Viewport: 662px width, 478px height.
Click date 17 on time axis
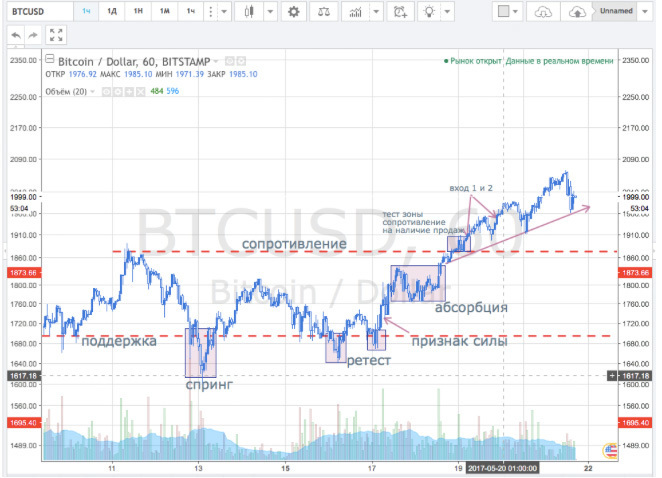(372, 468)
